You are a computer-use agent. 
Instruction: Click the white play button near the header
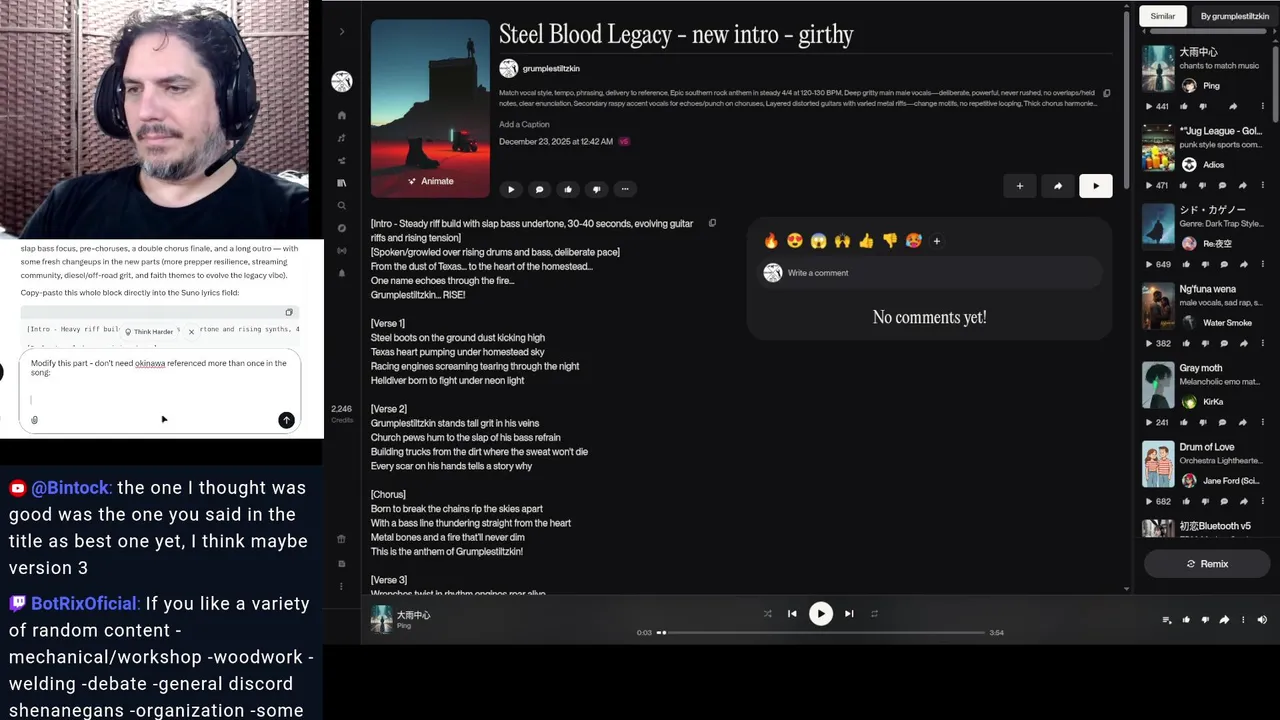(1096, 186)
